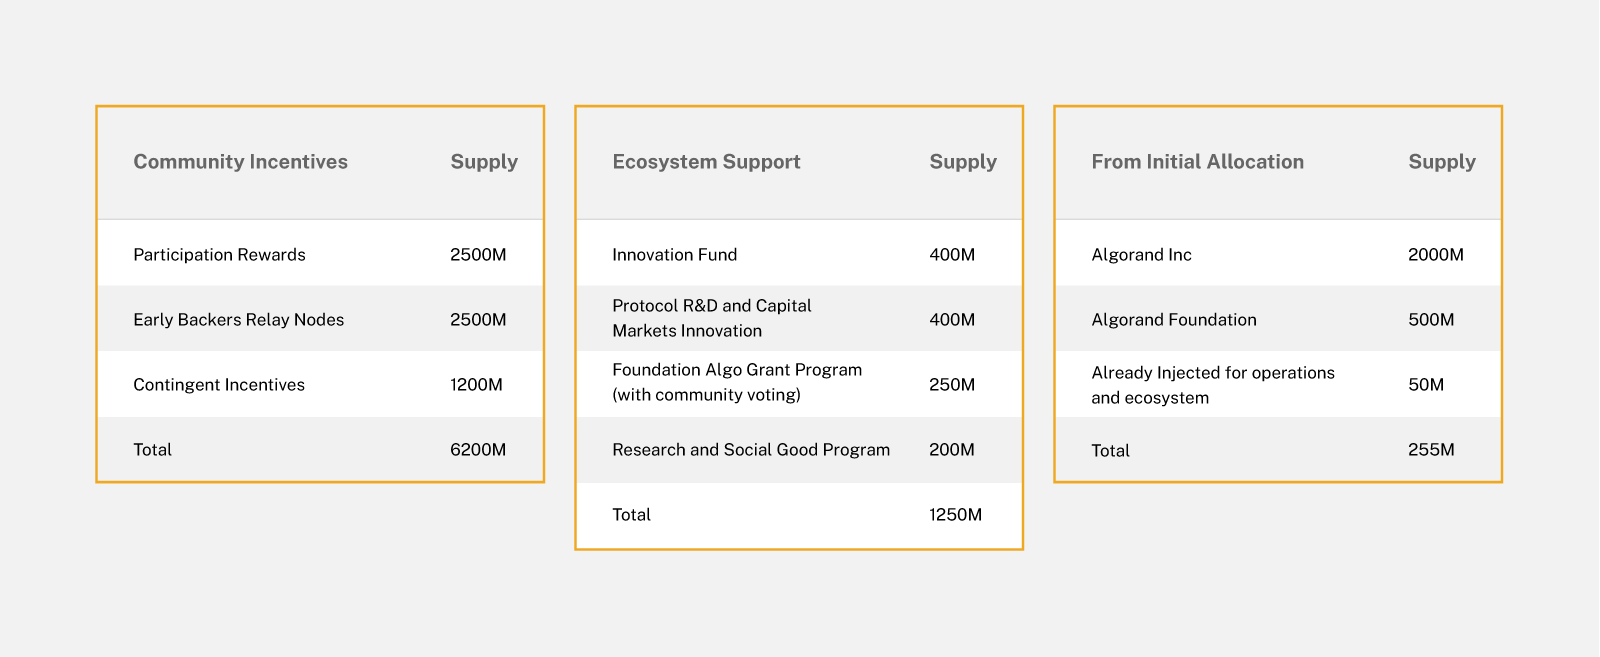Click the Algorand Foundation row label

point(1173,320)
